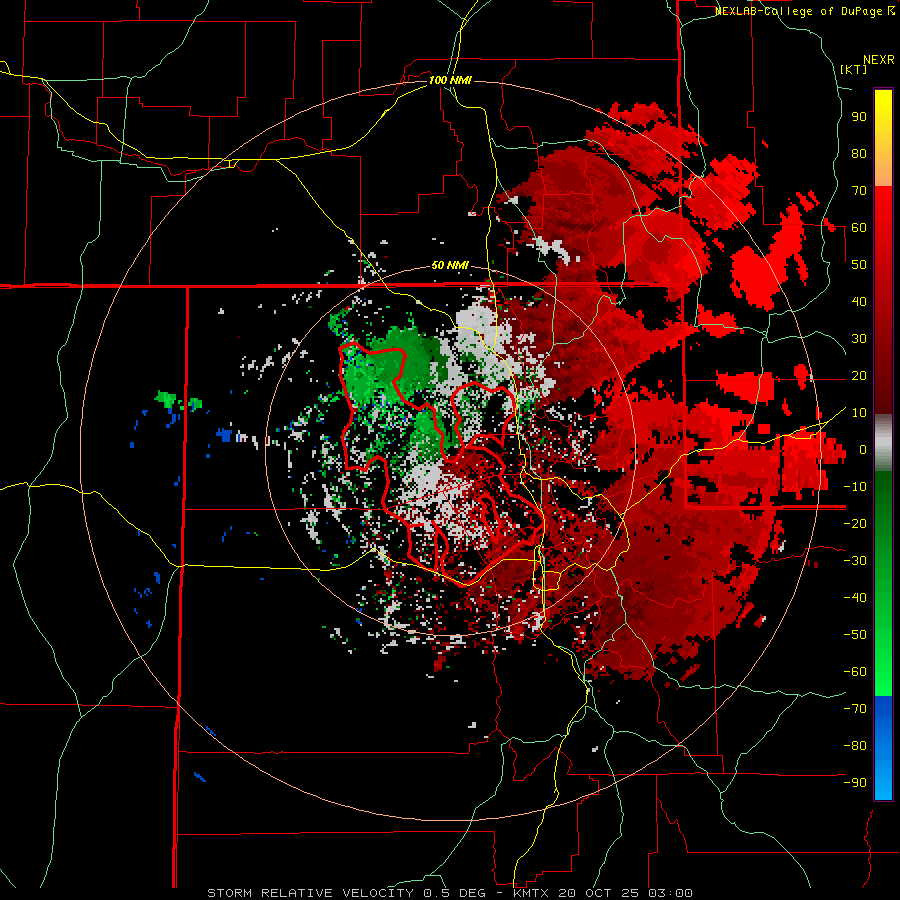Select the -60 value on velocity scale
The width and height of the screenshot is (900, 900).
855,672
